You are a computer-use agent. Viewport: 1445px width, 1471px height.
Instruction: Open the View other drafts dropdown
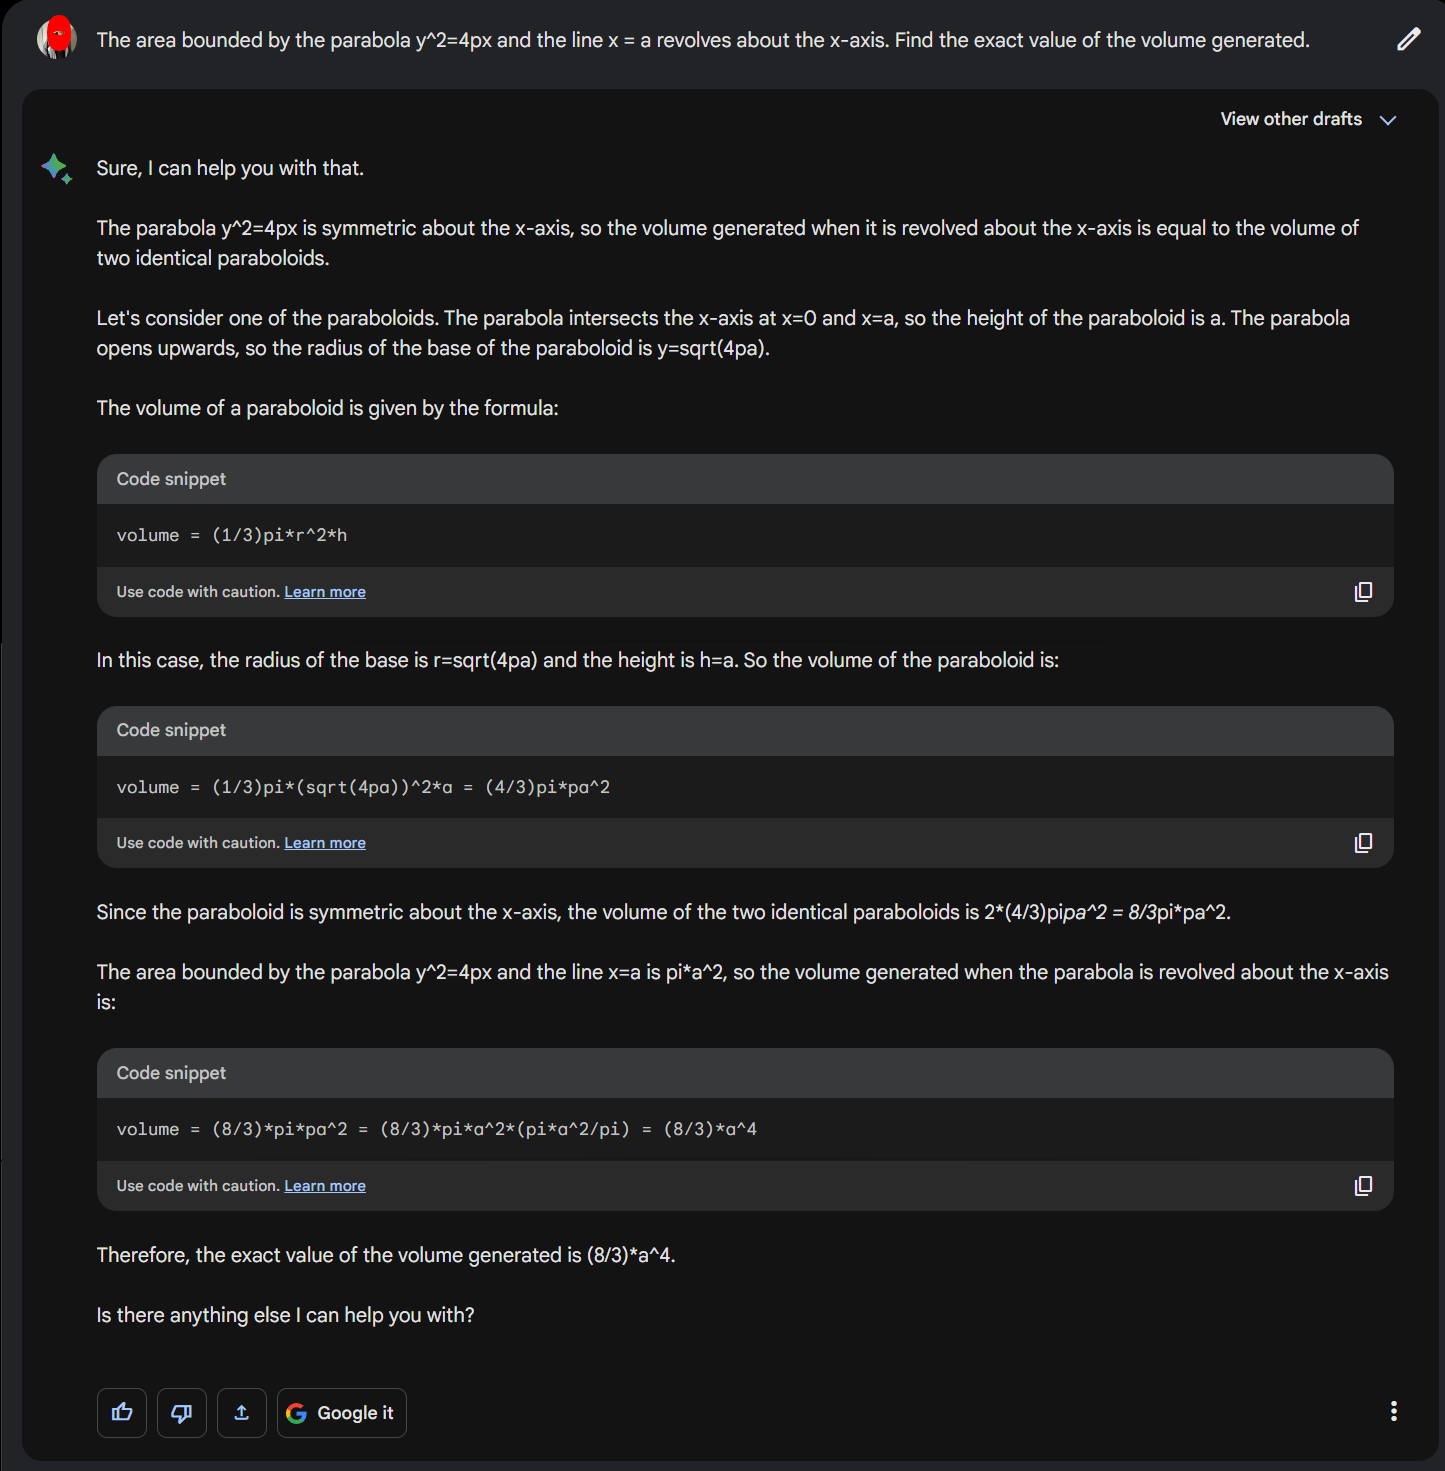pos(1291,119)
